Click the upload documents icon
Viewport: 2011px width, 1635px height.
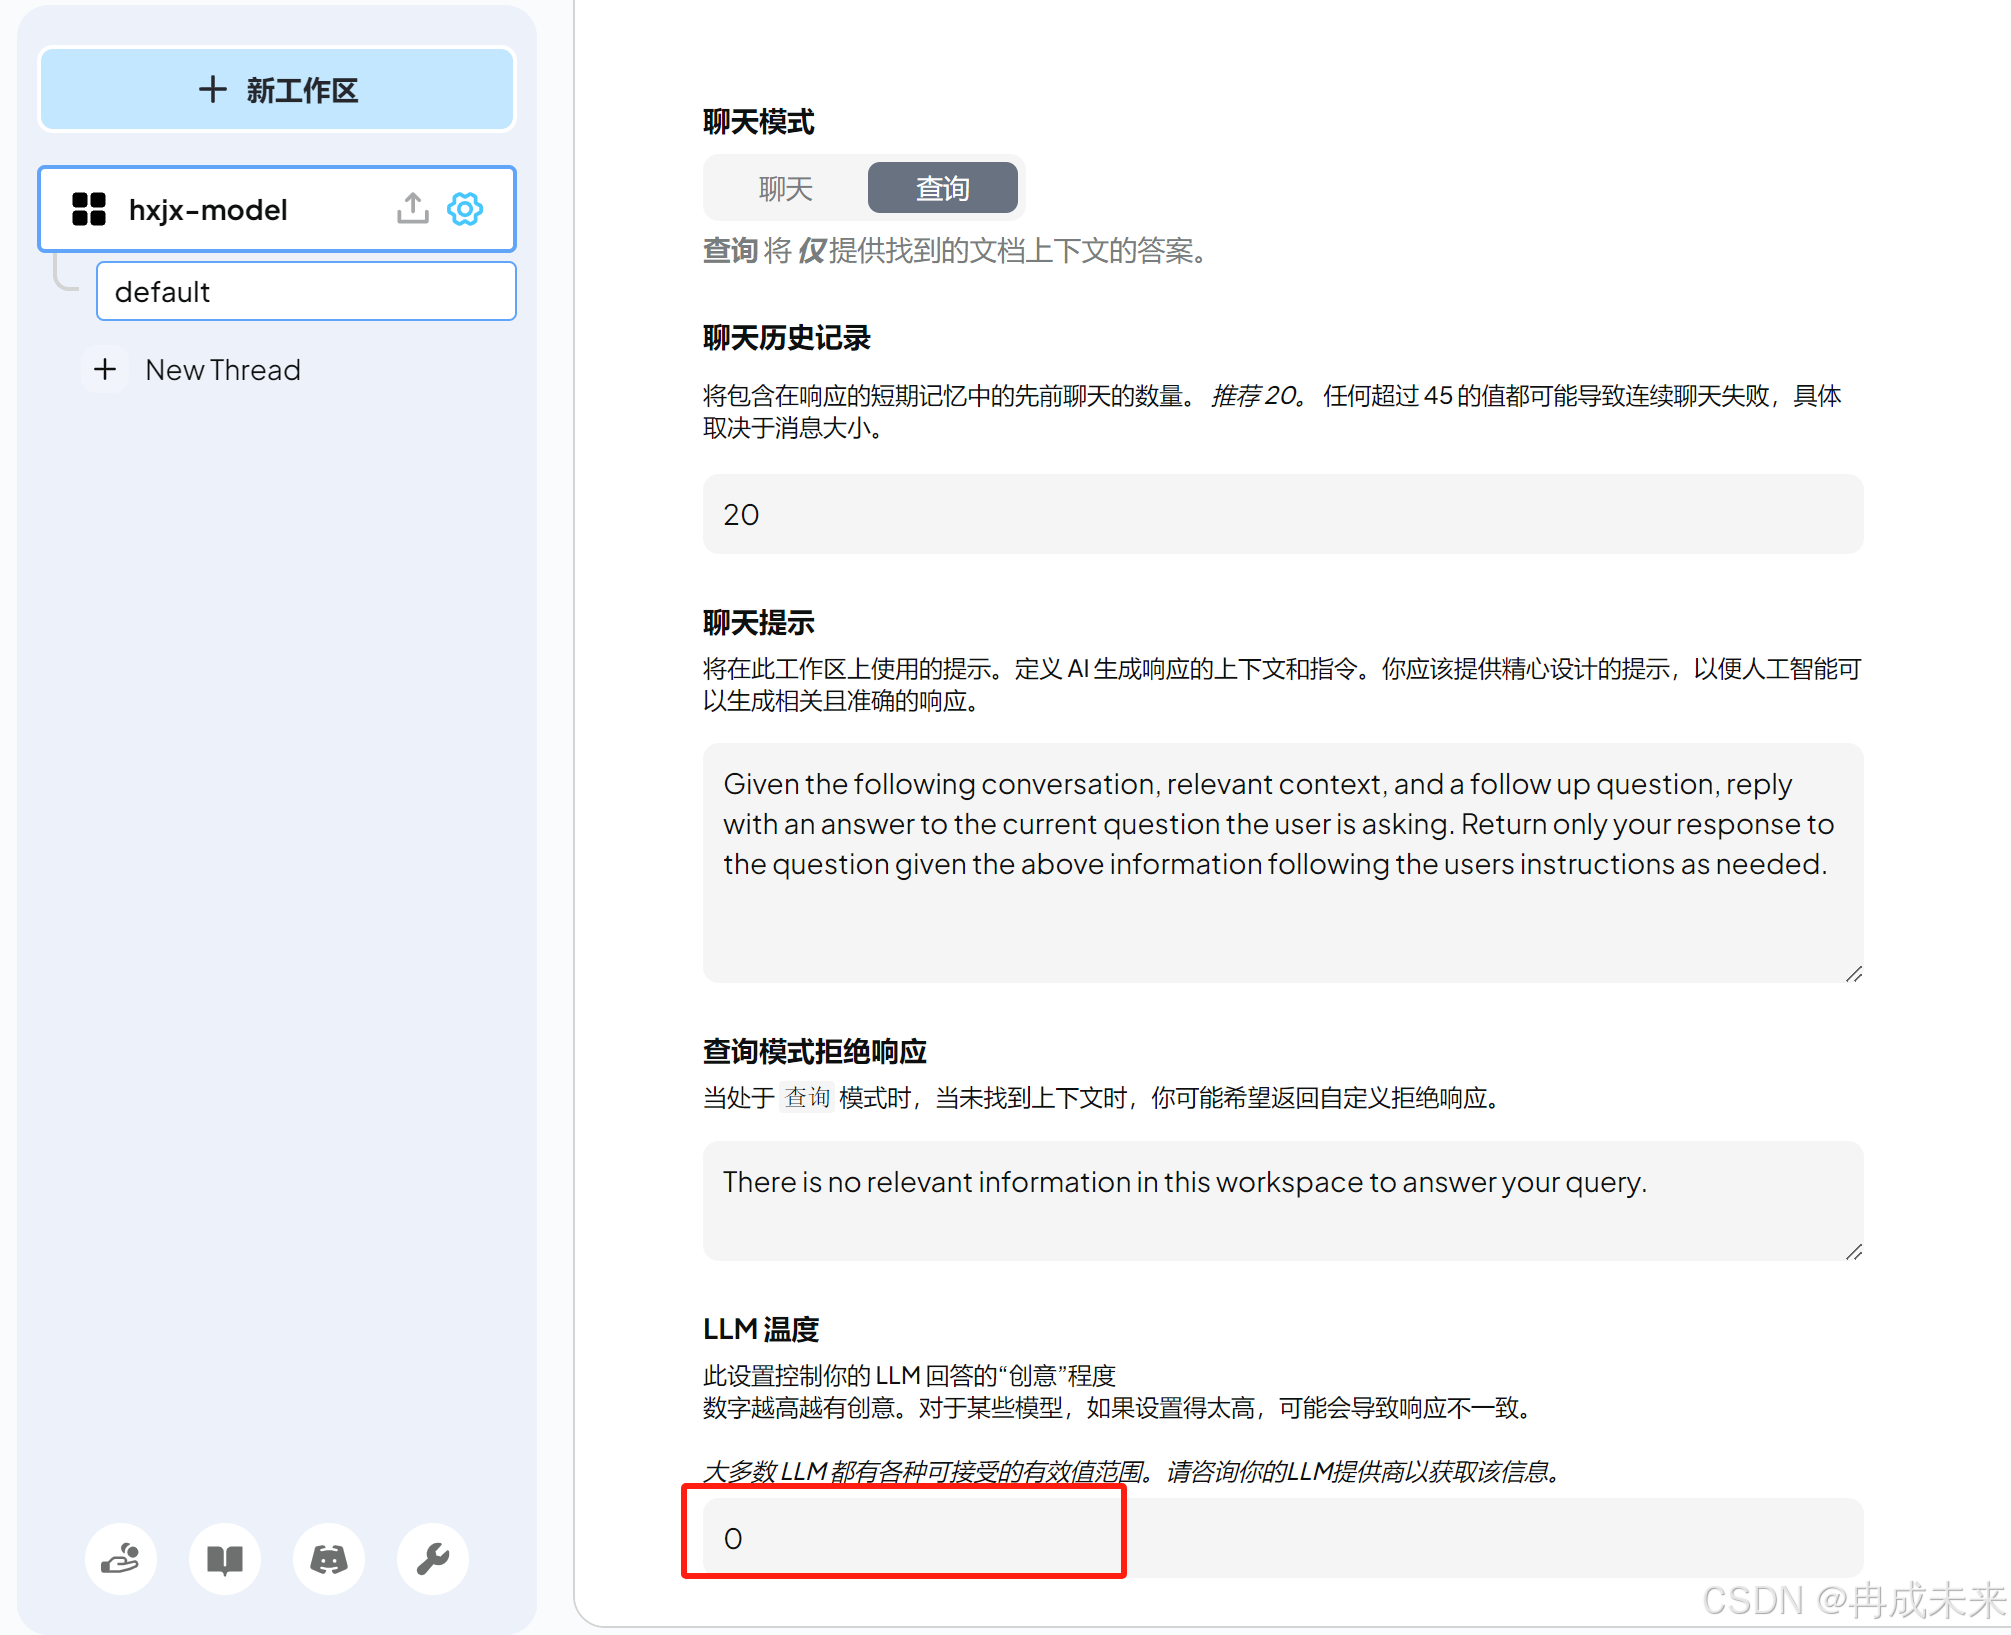point(412,209)
